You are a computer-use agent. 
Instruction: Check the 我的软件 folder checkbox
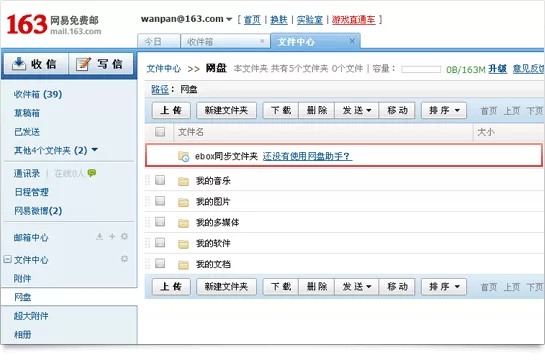(x=160, y=243)
